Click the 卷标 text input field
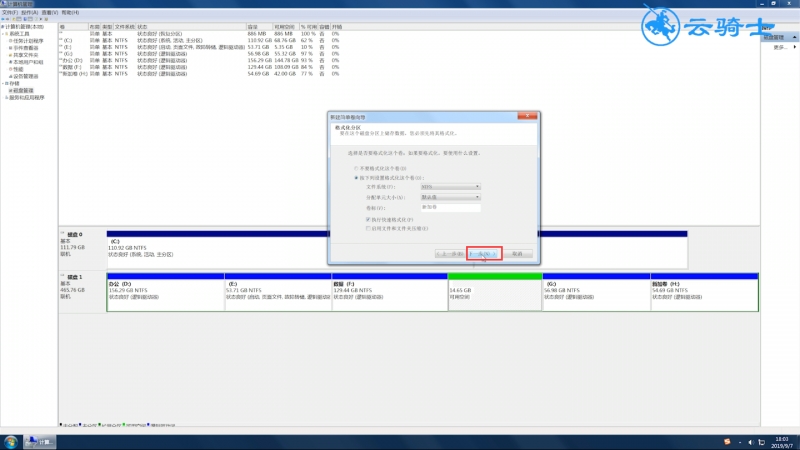 tap(450, 207)
